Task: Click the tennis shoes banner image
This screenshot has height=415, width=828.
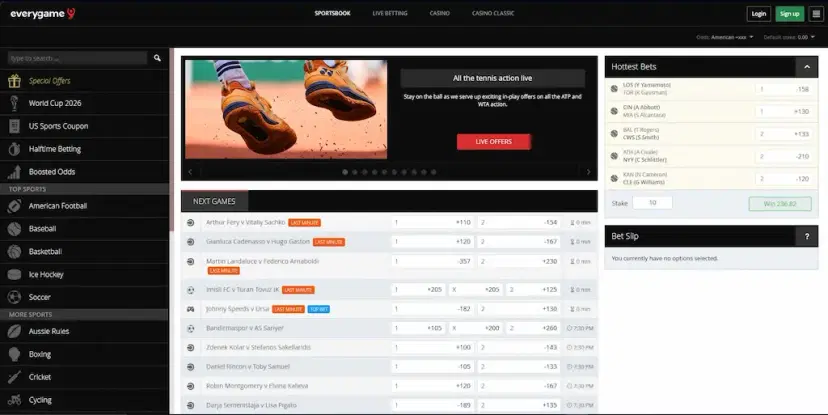Action: [x=286, y=109]
